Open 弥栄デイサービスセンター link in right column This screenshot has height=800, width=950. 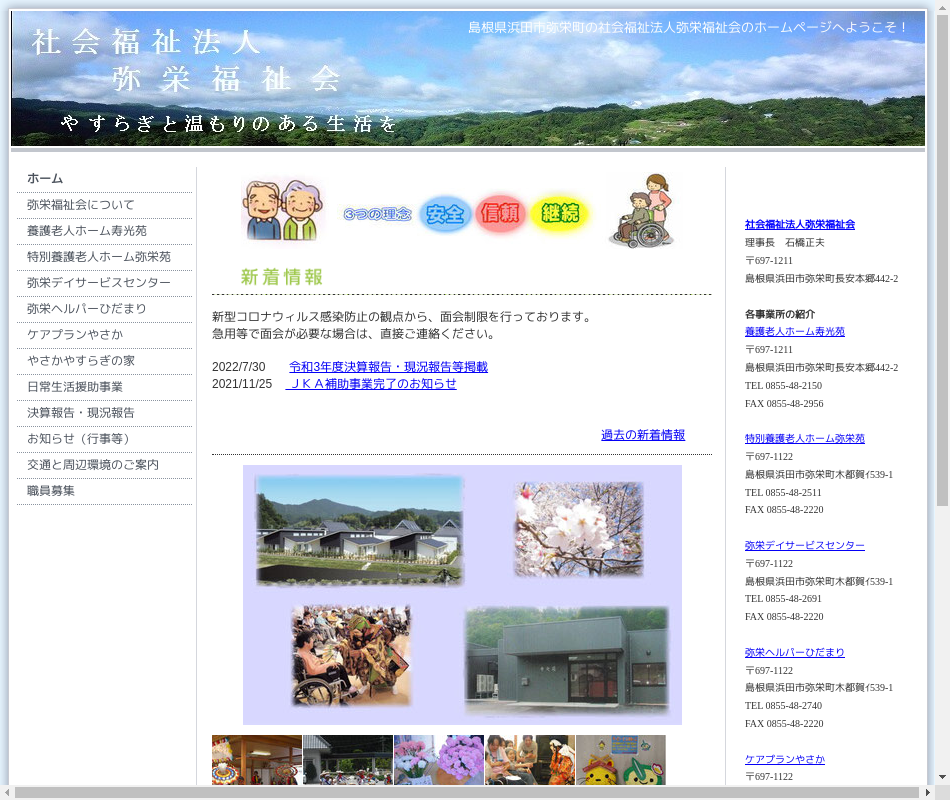pos(804,546)
